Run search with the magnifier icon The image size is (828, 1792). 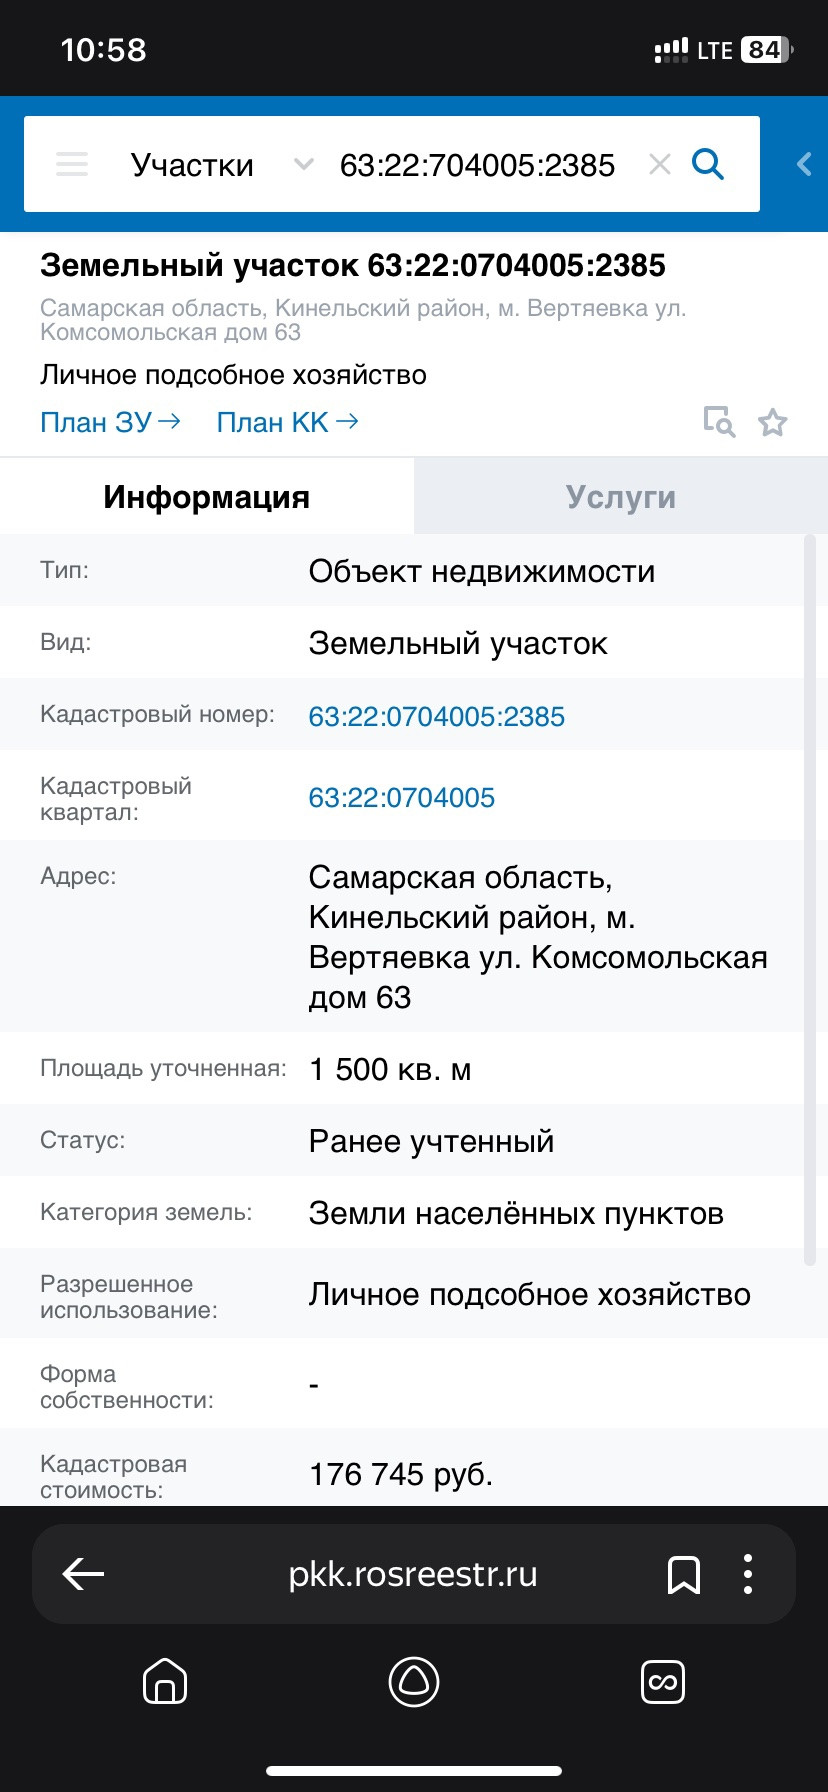click(708, 164)
